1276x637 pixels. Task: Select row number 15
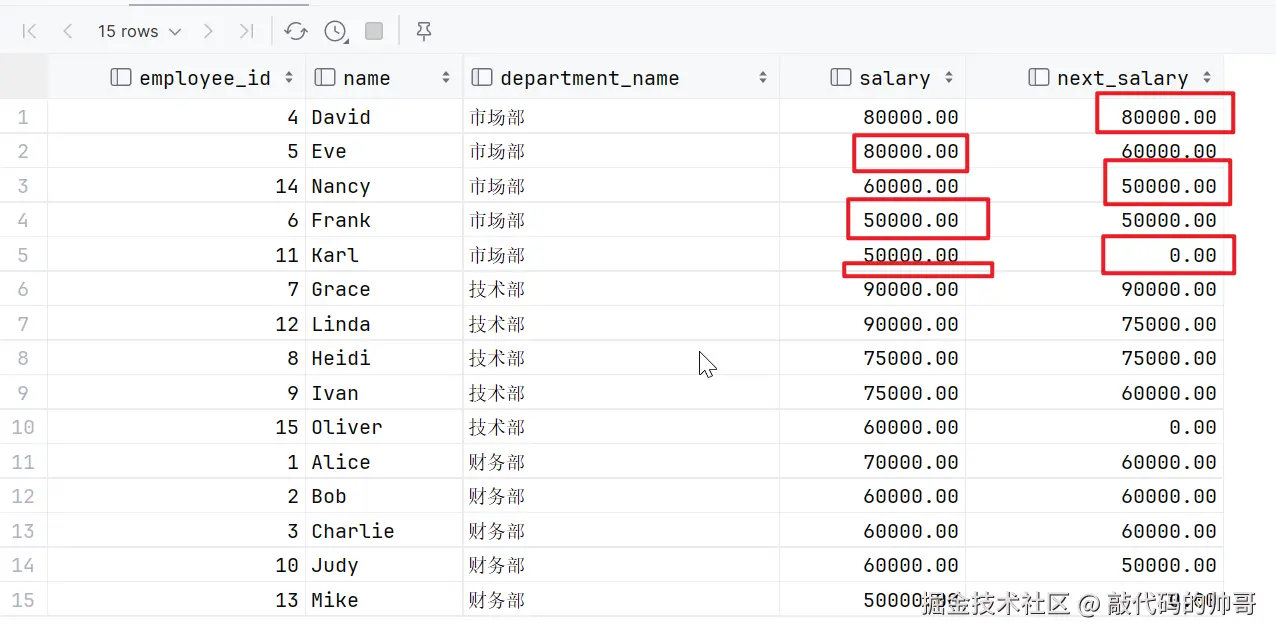(x=23, y=600)
